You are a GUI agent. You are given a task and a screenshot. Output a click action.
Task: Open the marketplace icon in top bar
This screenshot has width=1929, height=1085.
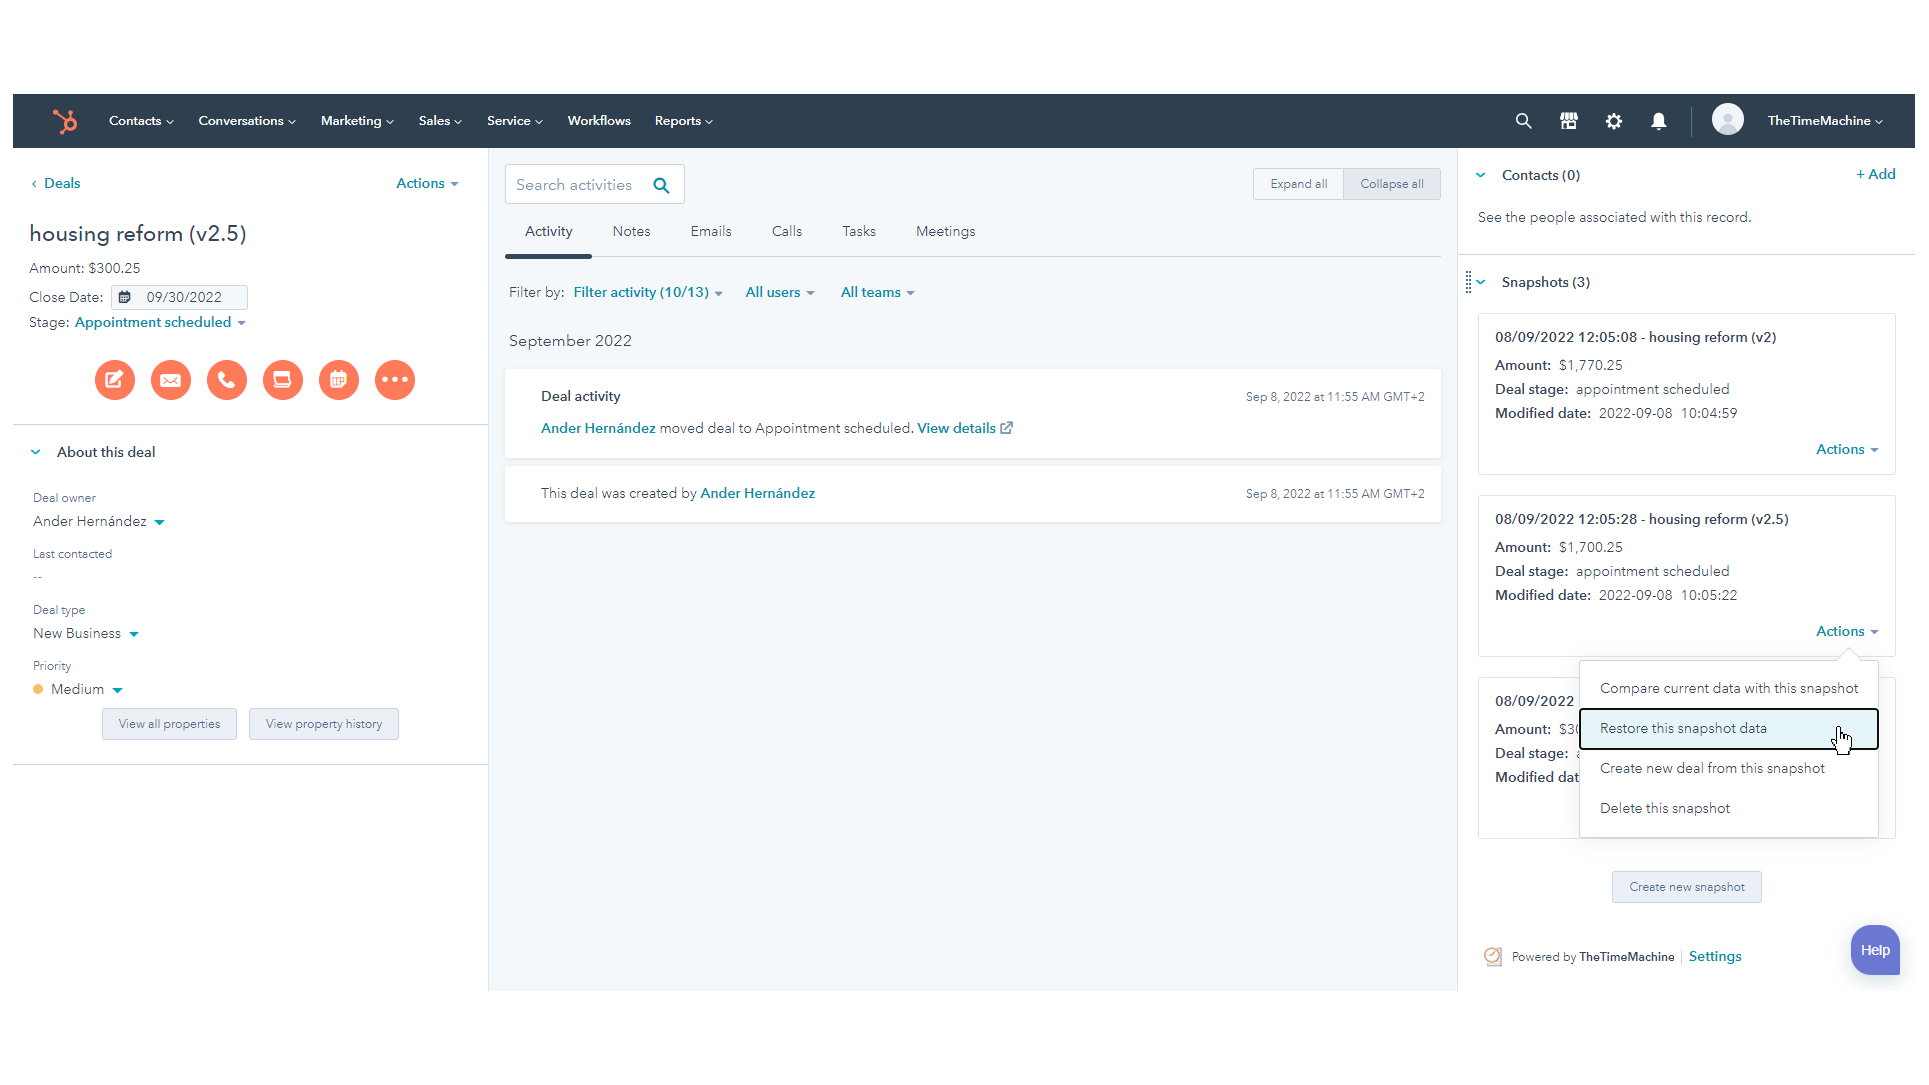click(1569, 121)
